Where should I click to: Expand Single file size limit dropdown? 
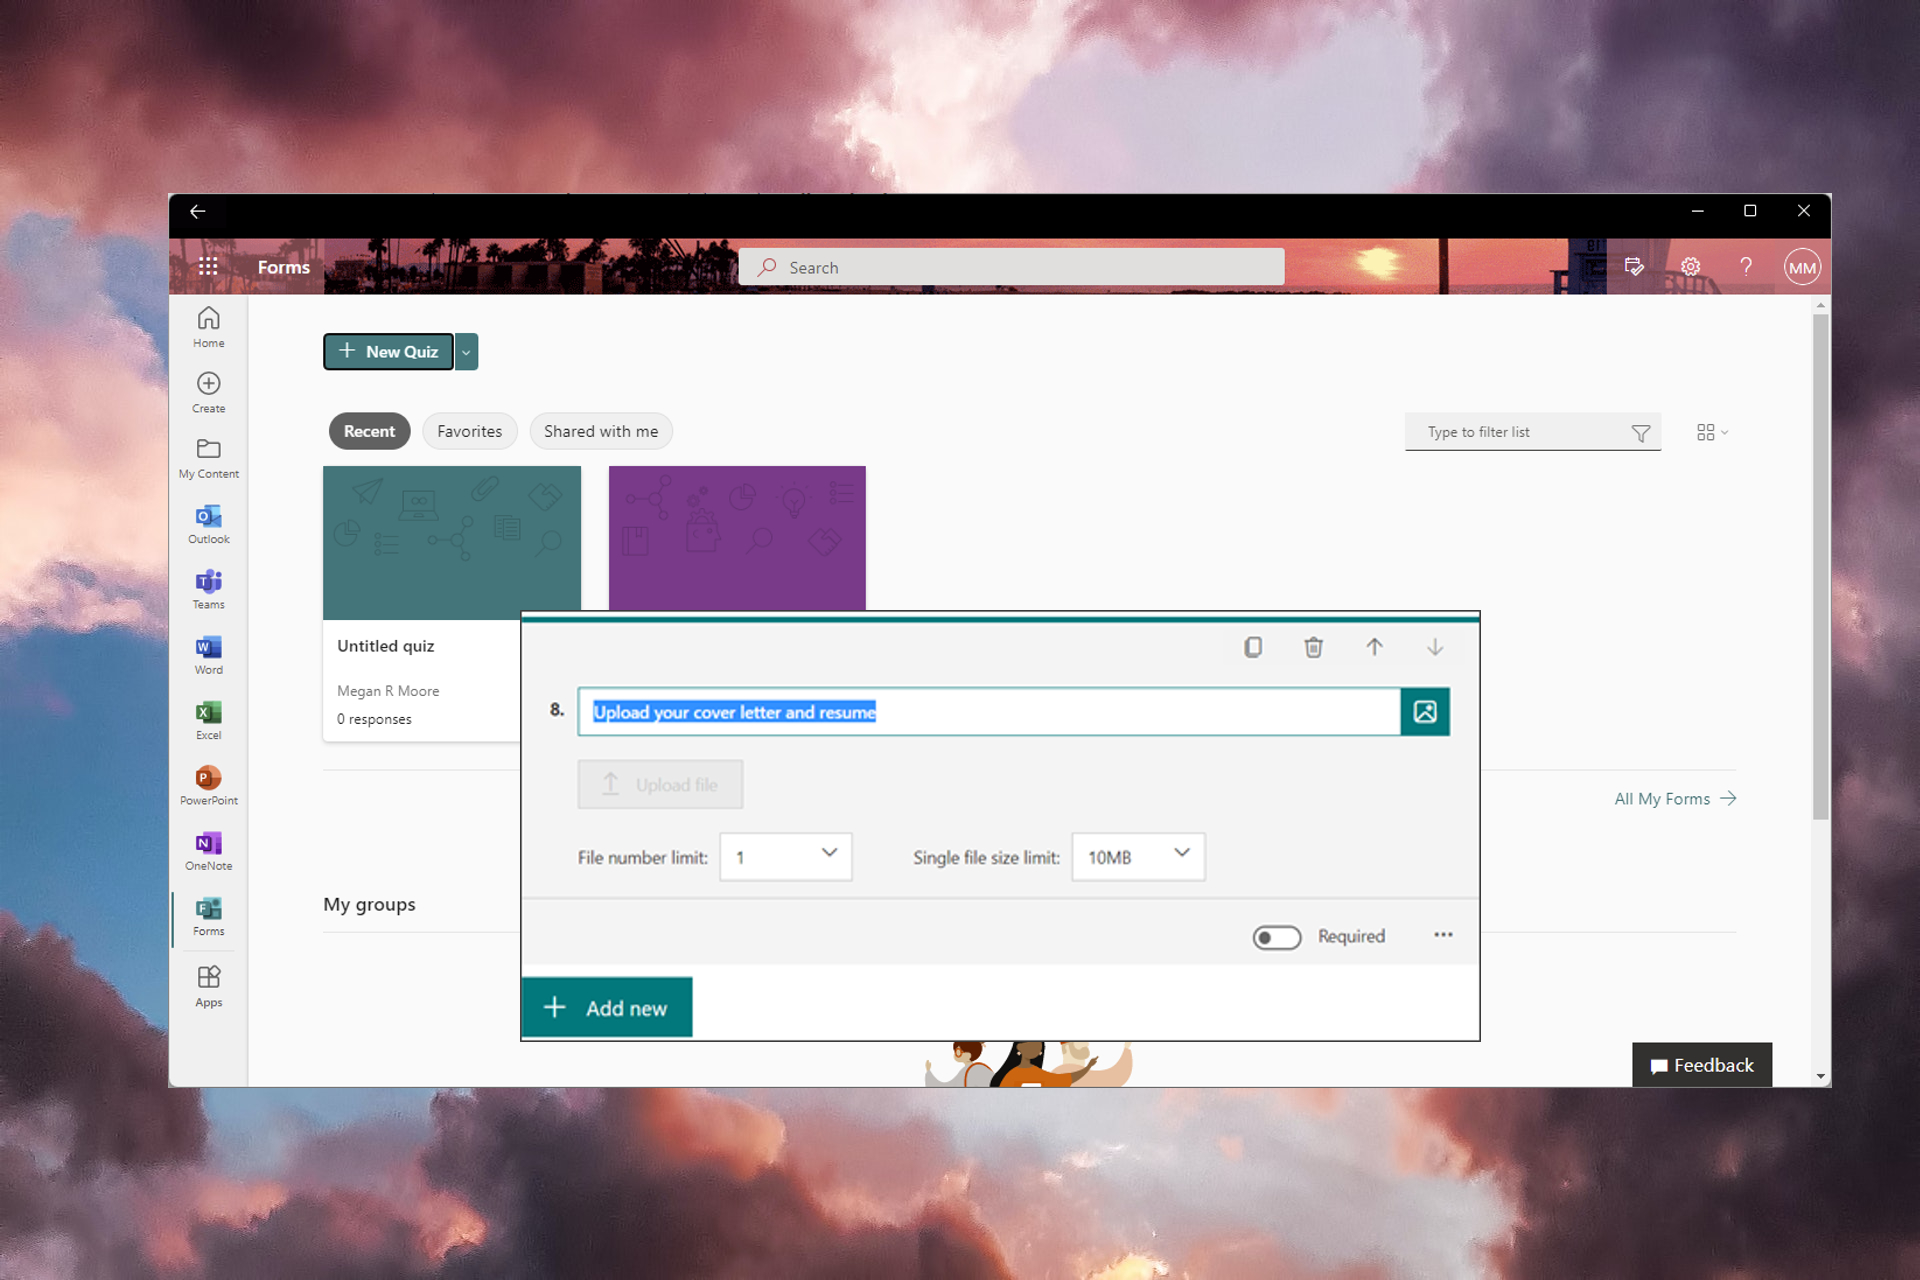click(1138, 857)
